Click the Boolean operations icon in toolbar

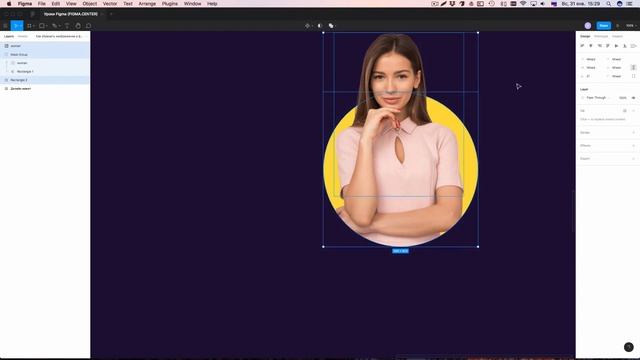pyautogui.click(x=331, y=26)
